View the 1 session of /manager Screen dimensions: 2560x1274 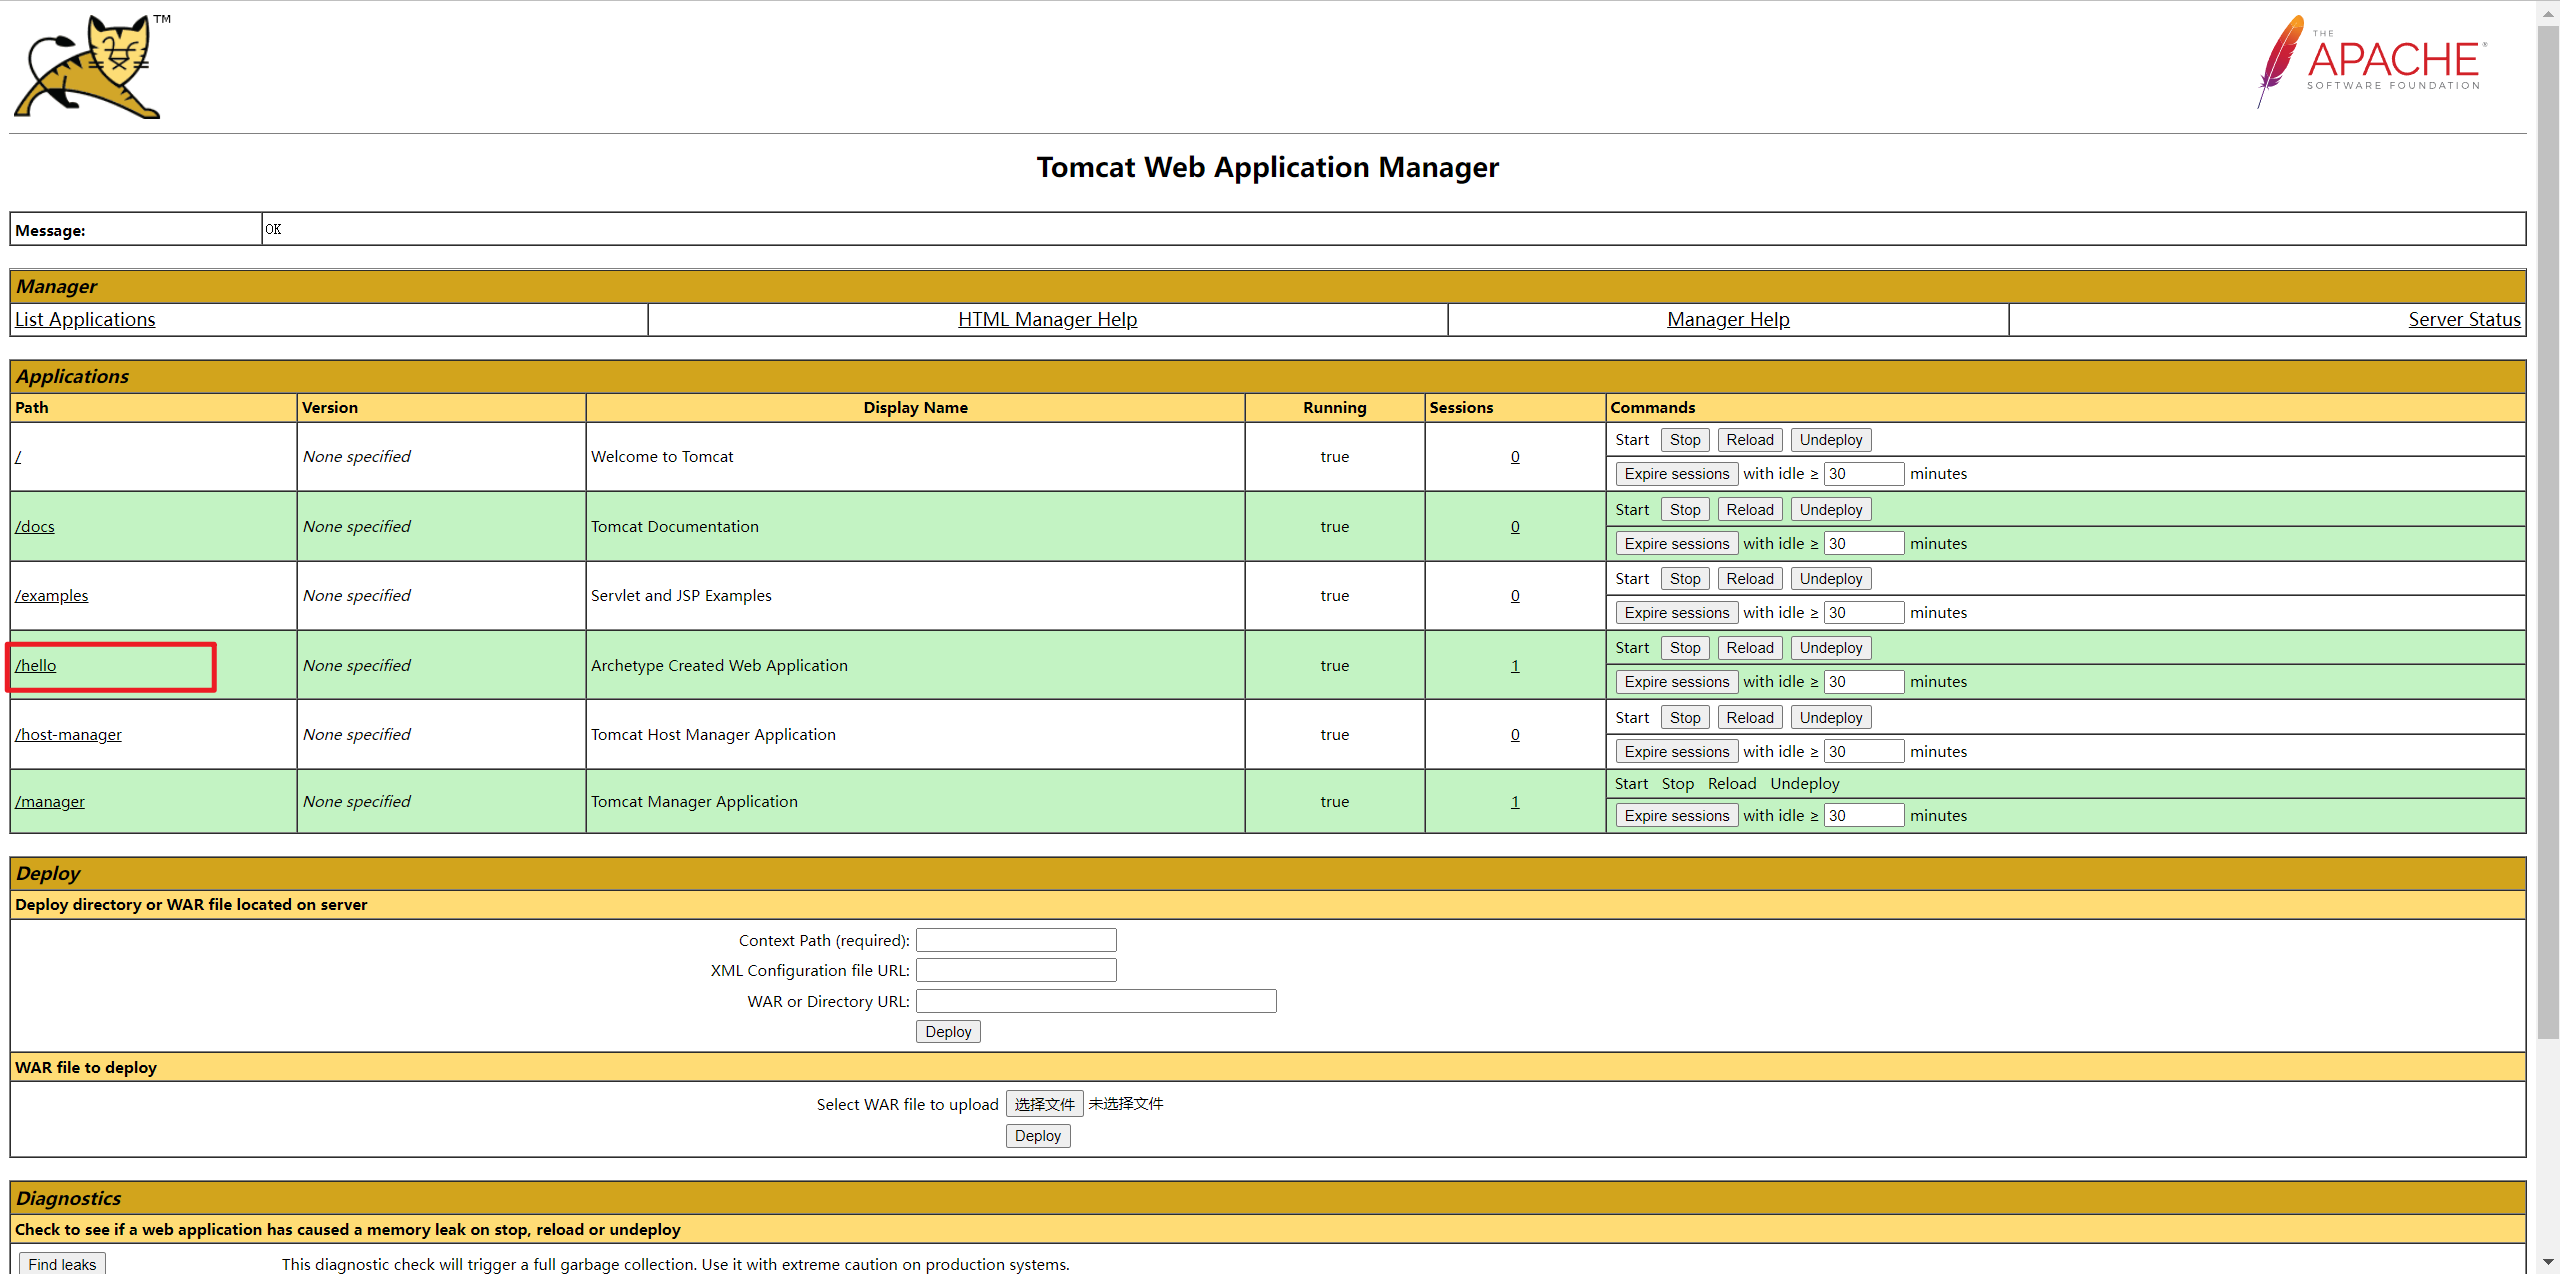[1515, 801]
